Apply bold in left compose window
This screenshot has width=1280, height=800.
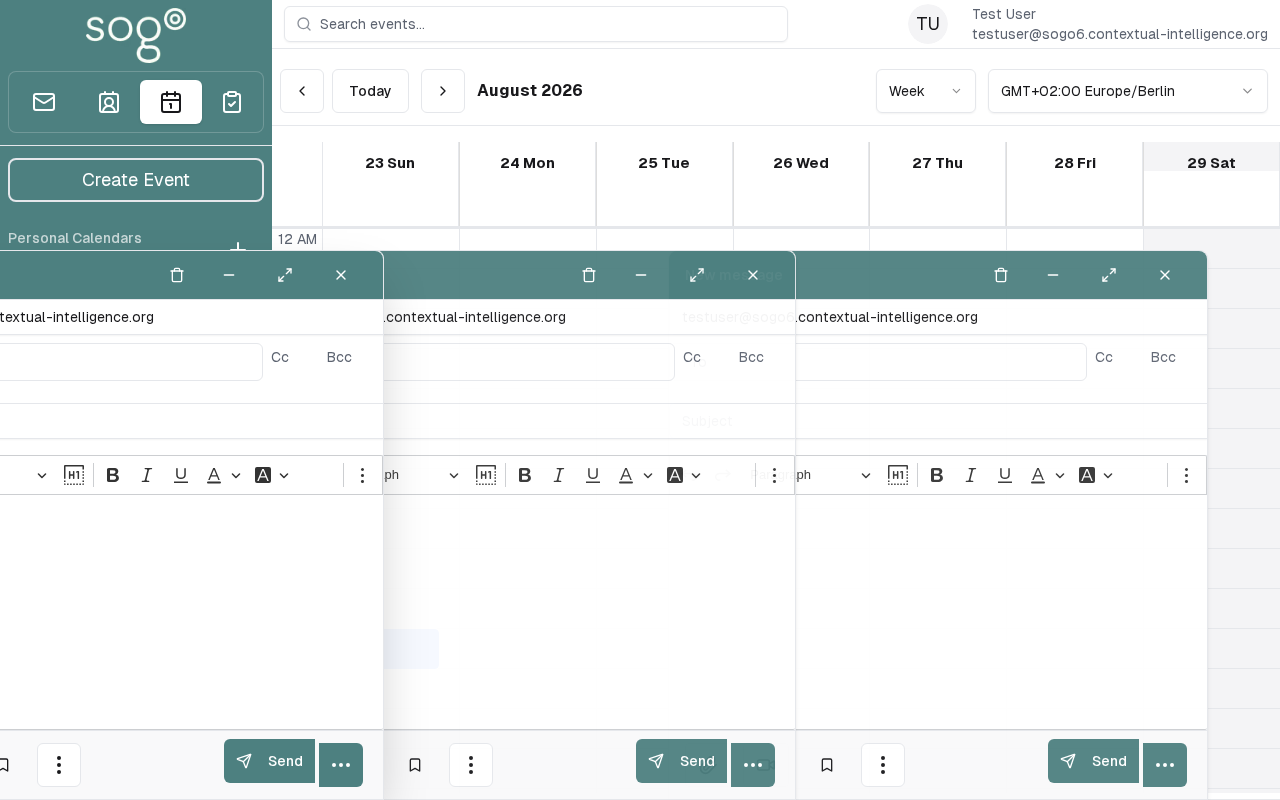tap(113, 475)
